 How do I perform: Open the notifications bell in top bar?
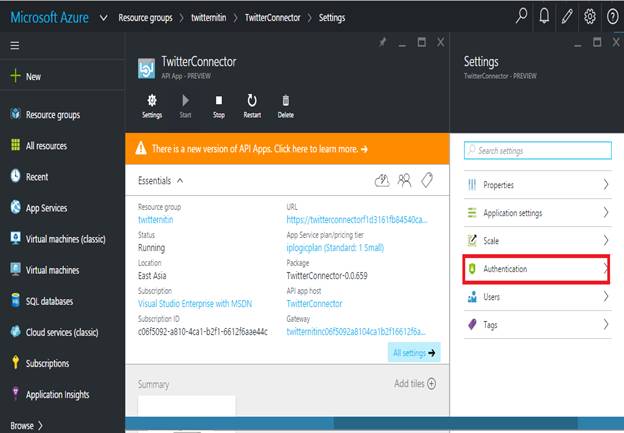coord(544,16)
